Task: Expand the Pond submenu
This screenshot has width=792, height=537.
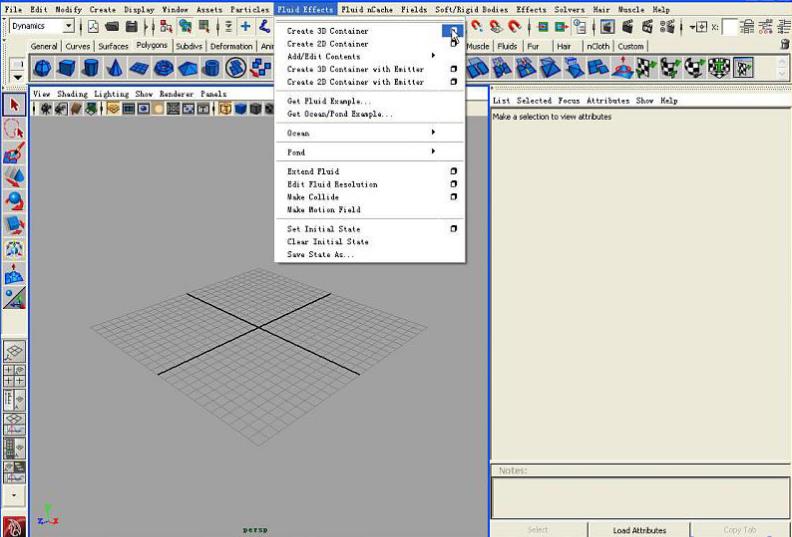Action: coord(433,152)
